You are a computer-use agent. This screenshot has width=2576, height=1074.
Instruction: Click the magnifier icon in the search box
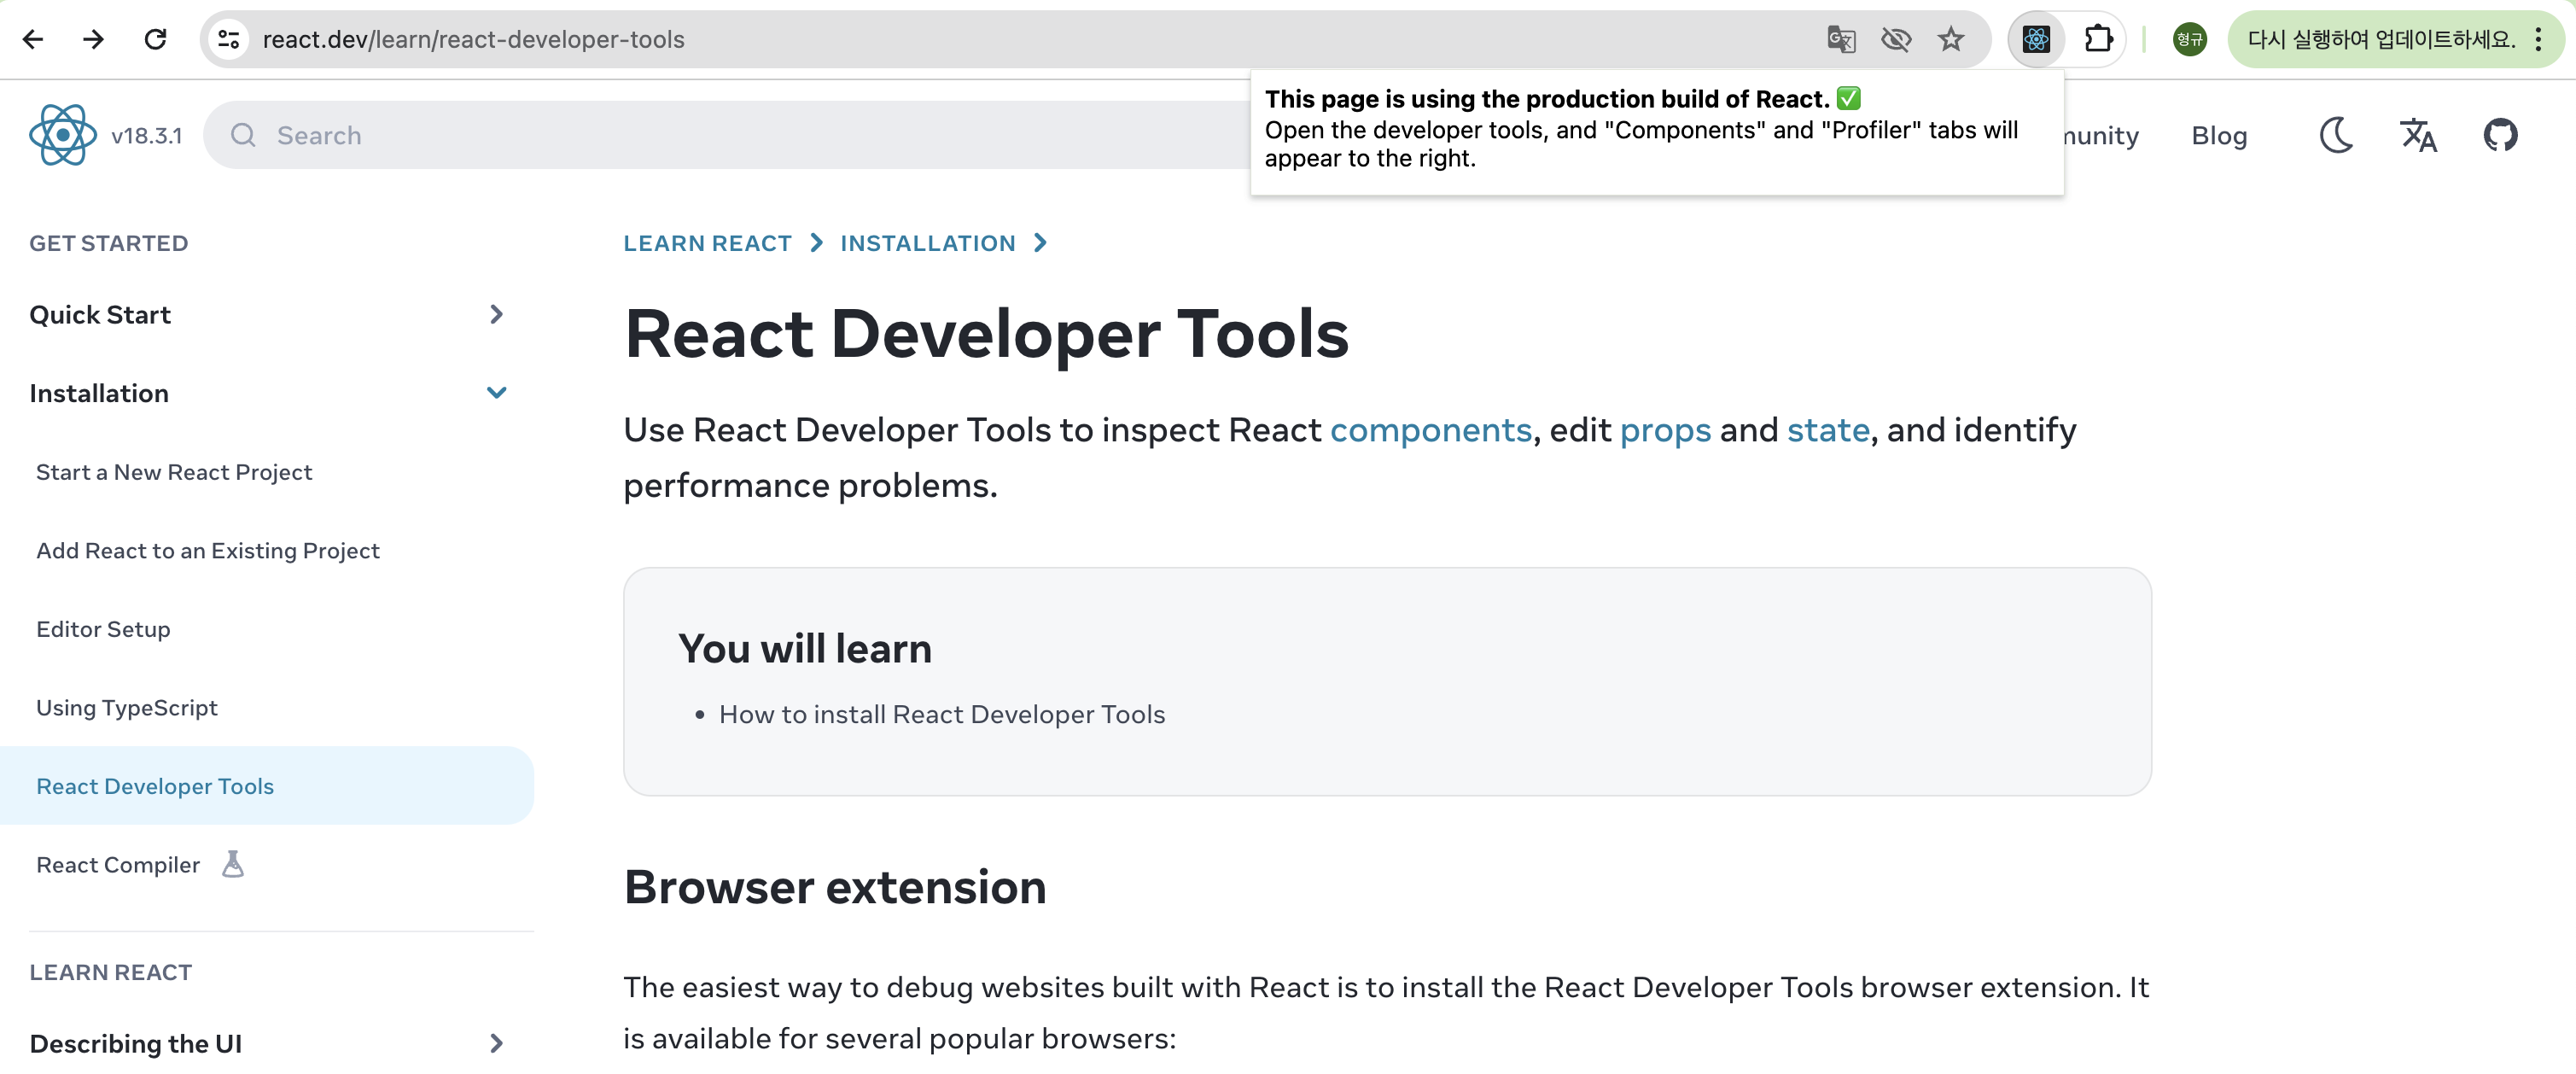point(243,134)
